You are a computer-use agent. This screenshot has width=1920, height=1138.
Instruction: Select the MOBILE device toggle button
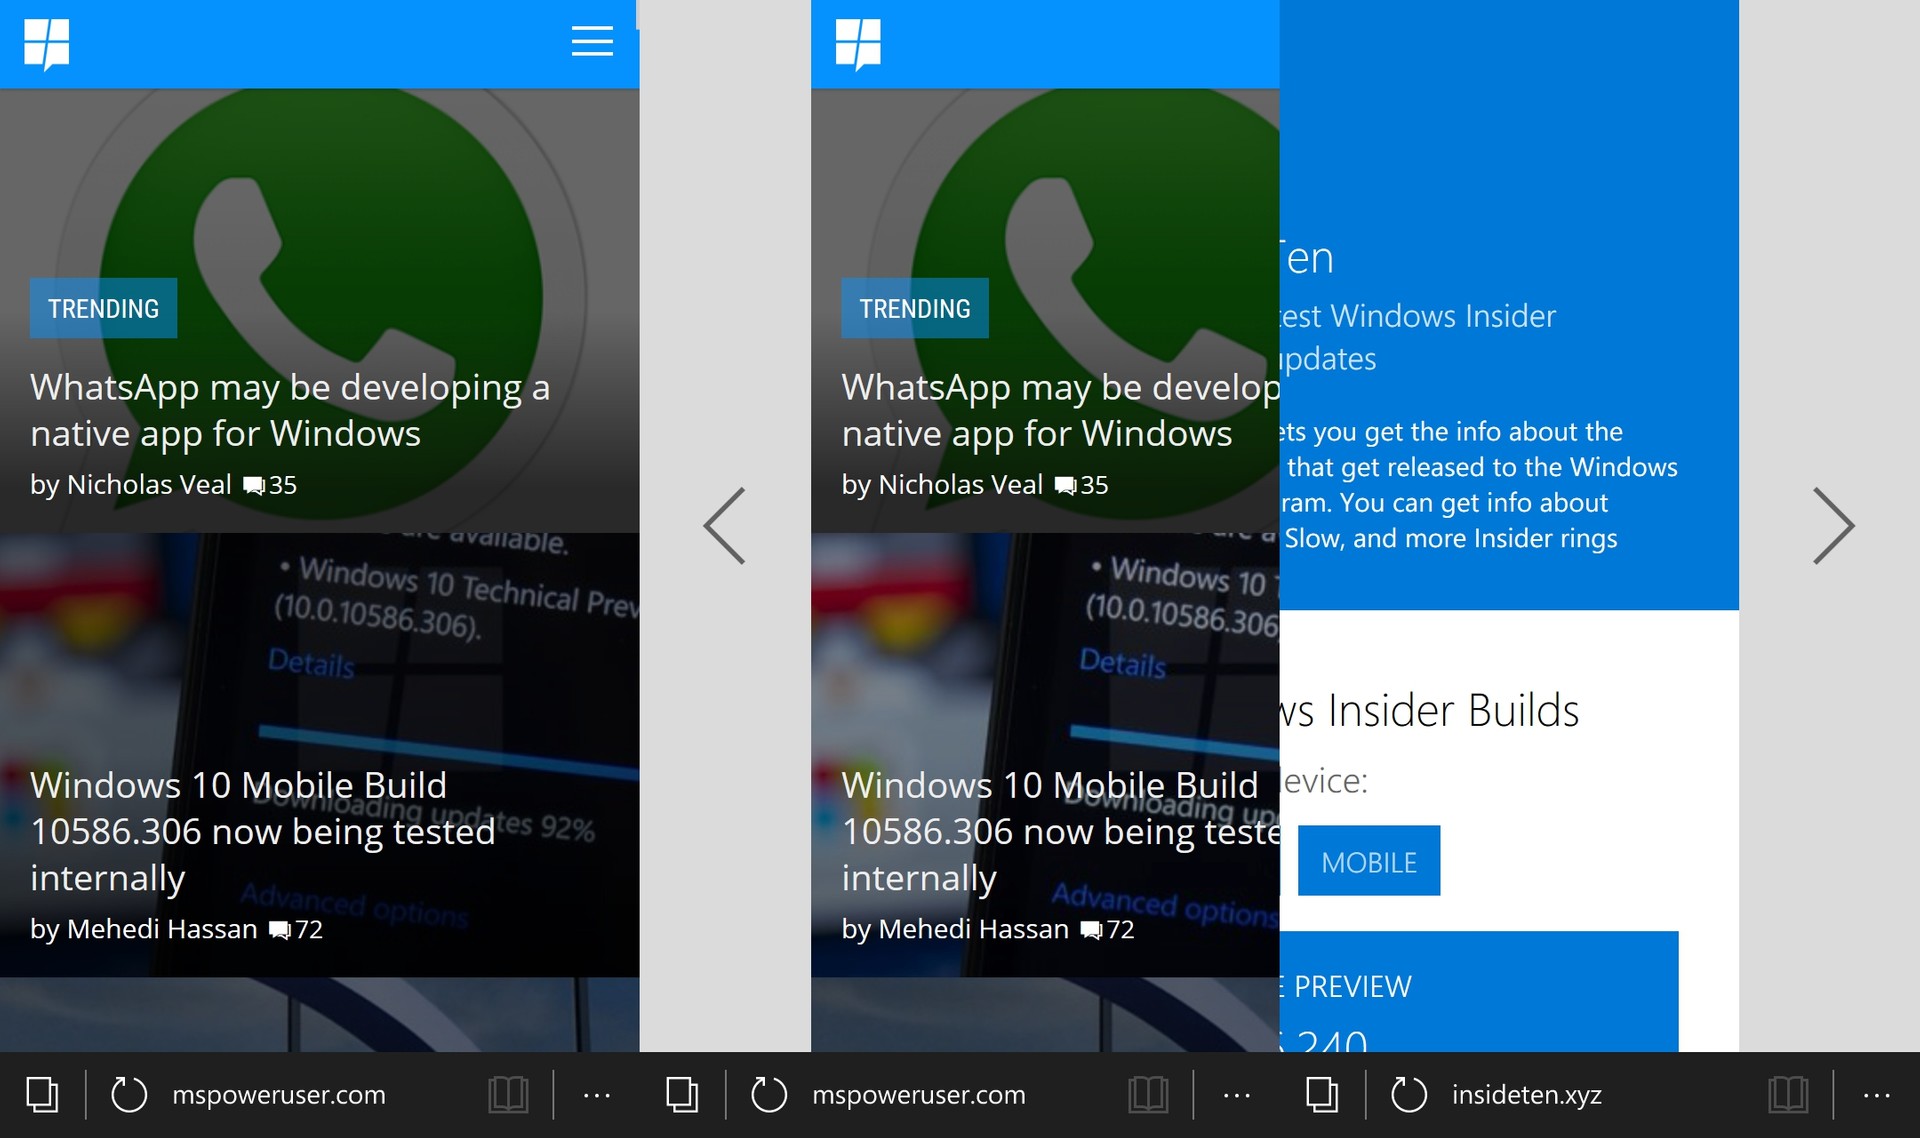pyautogui.click(x=1368, y=860)
